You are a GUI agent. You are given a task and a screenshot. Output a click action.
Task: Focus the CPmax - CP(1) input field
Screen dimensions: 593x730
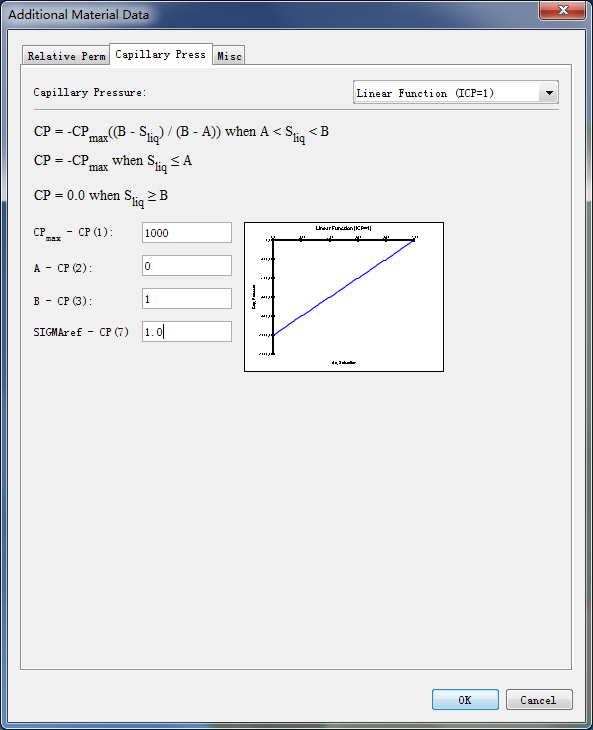point(187,232)
